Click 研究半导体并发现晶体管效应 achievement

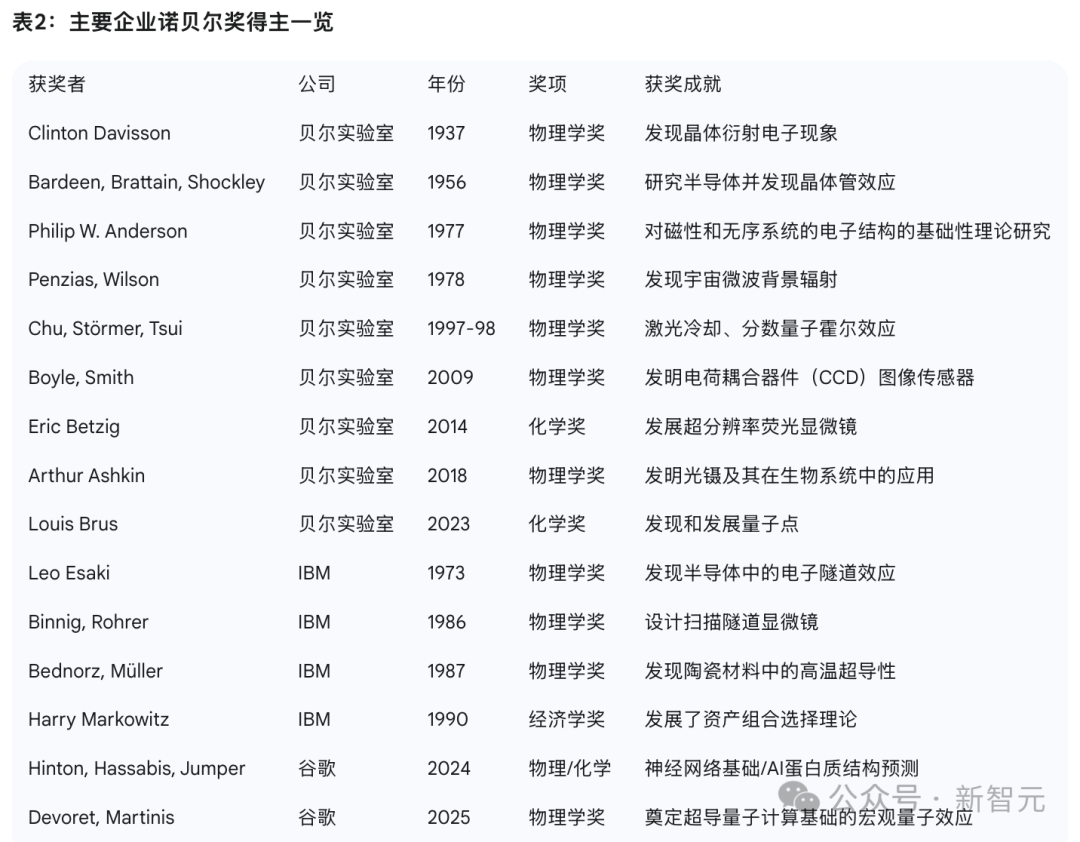coord(770,182)
